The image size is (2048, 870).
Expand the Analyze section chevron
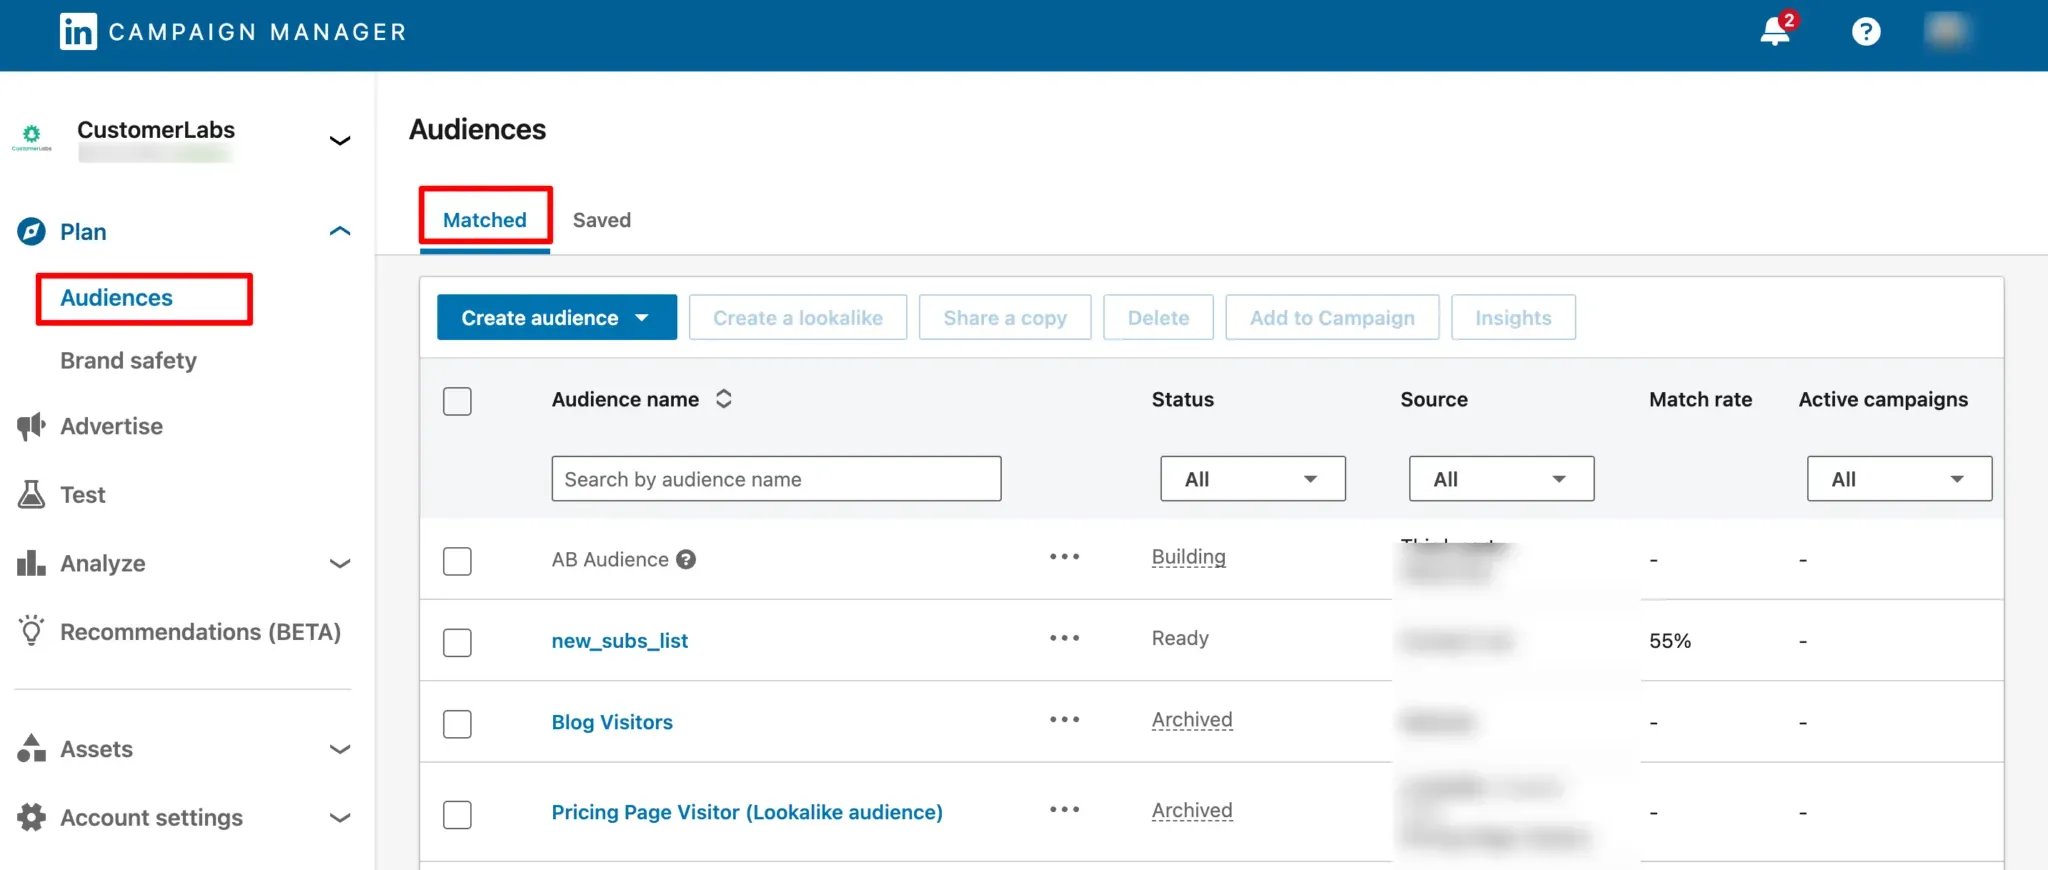click(340, 563)
